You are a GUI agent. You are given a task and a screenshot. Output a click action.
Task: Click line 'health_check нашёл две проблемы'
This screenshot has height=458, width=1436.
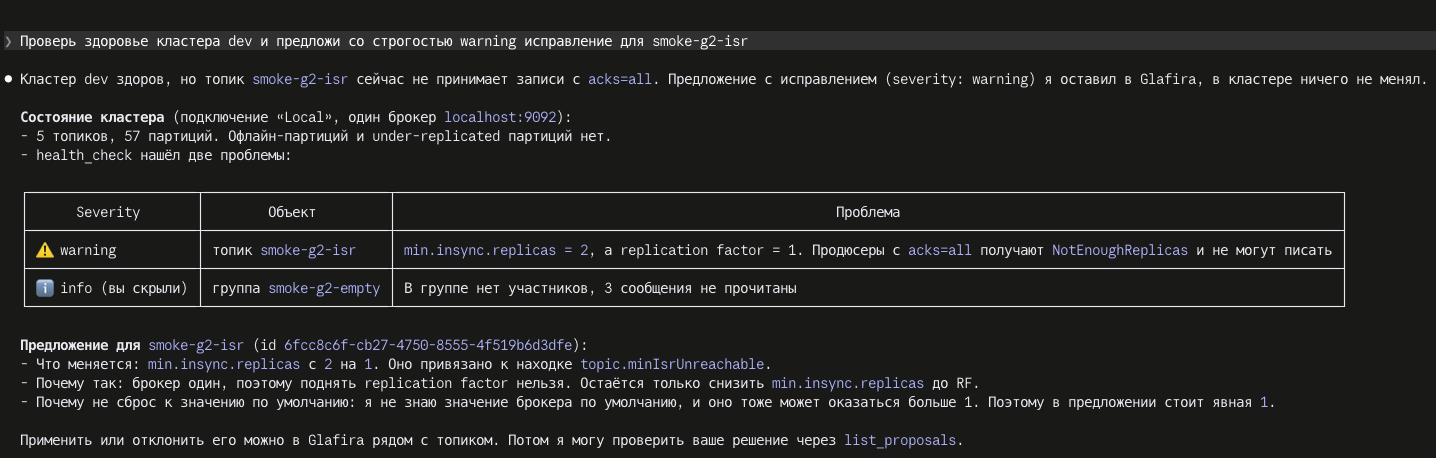coord(155,155)
